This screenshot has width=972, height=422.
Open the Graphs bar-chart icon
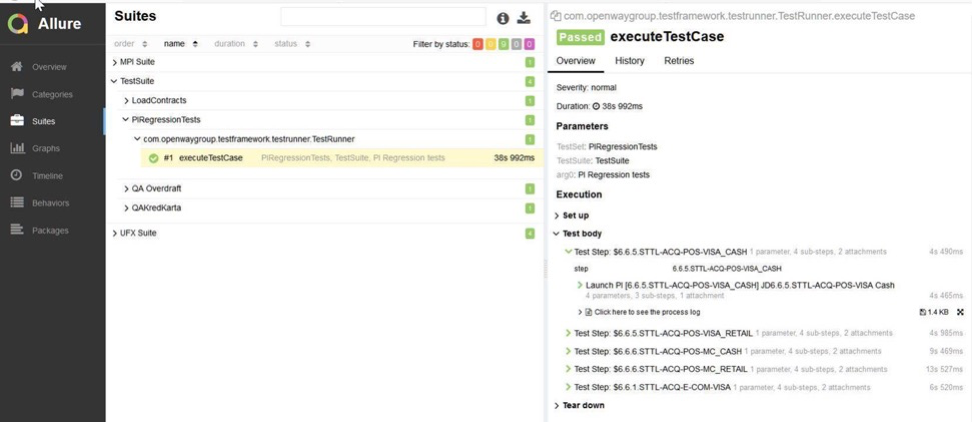click(x=17, y=148)
